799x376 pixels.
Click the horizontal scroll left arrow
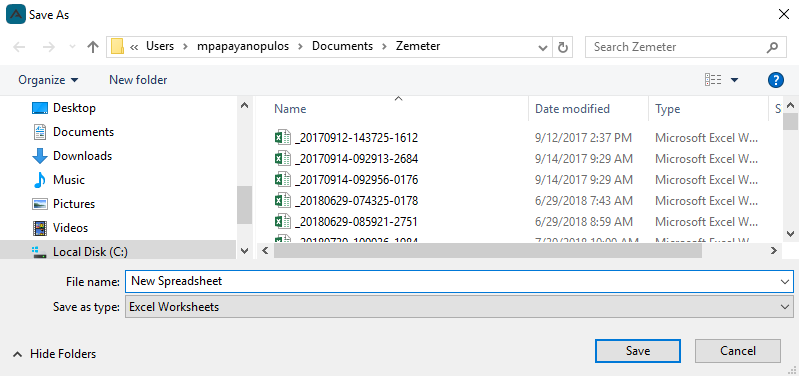[x=264, y=251]
